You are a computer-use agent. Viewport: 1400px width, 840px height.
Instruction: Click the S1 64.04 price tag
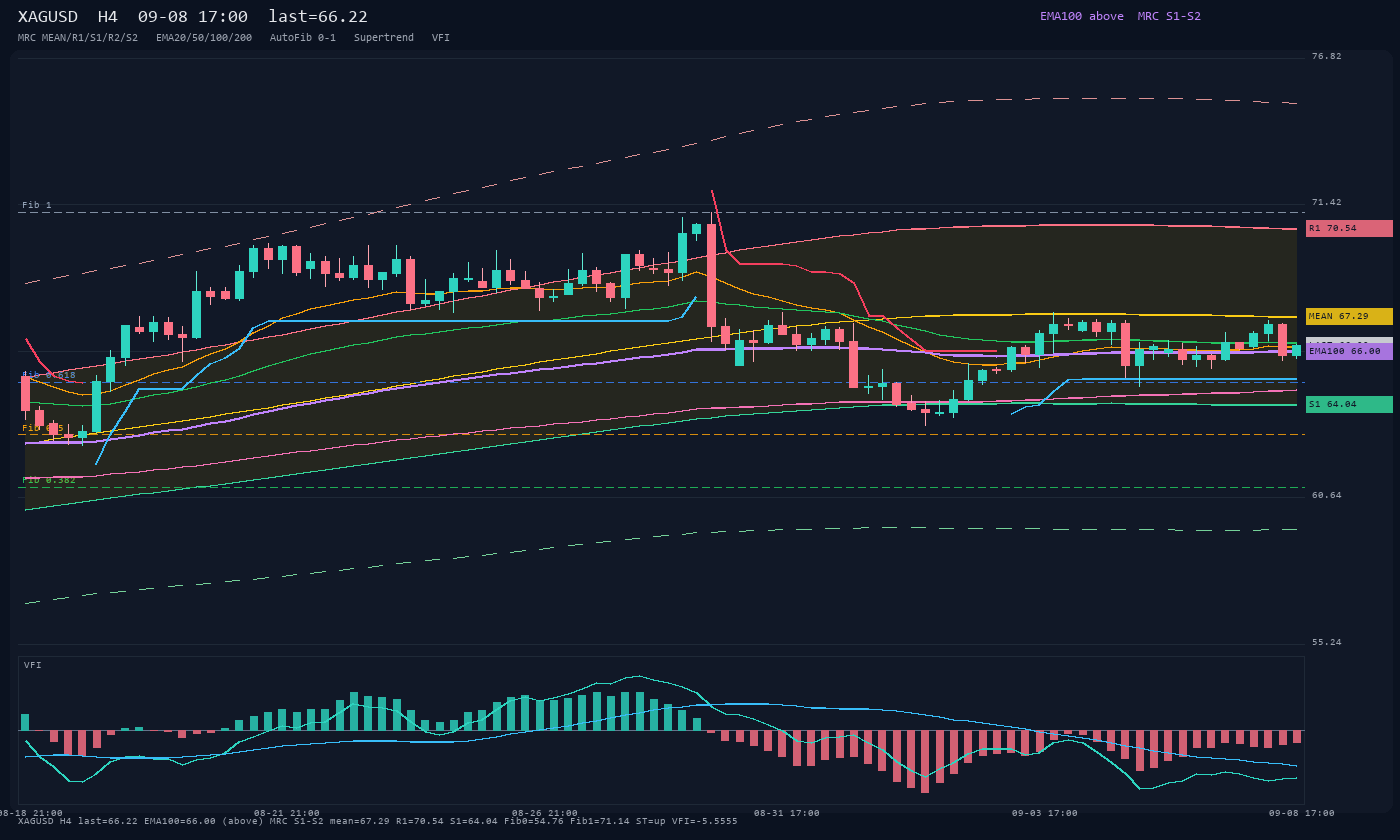point(1349,404)
